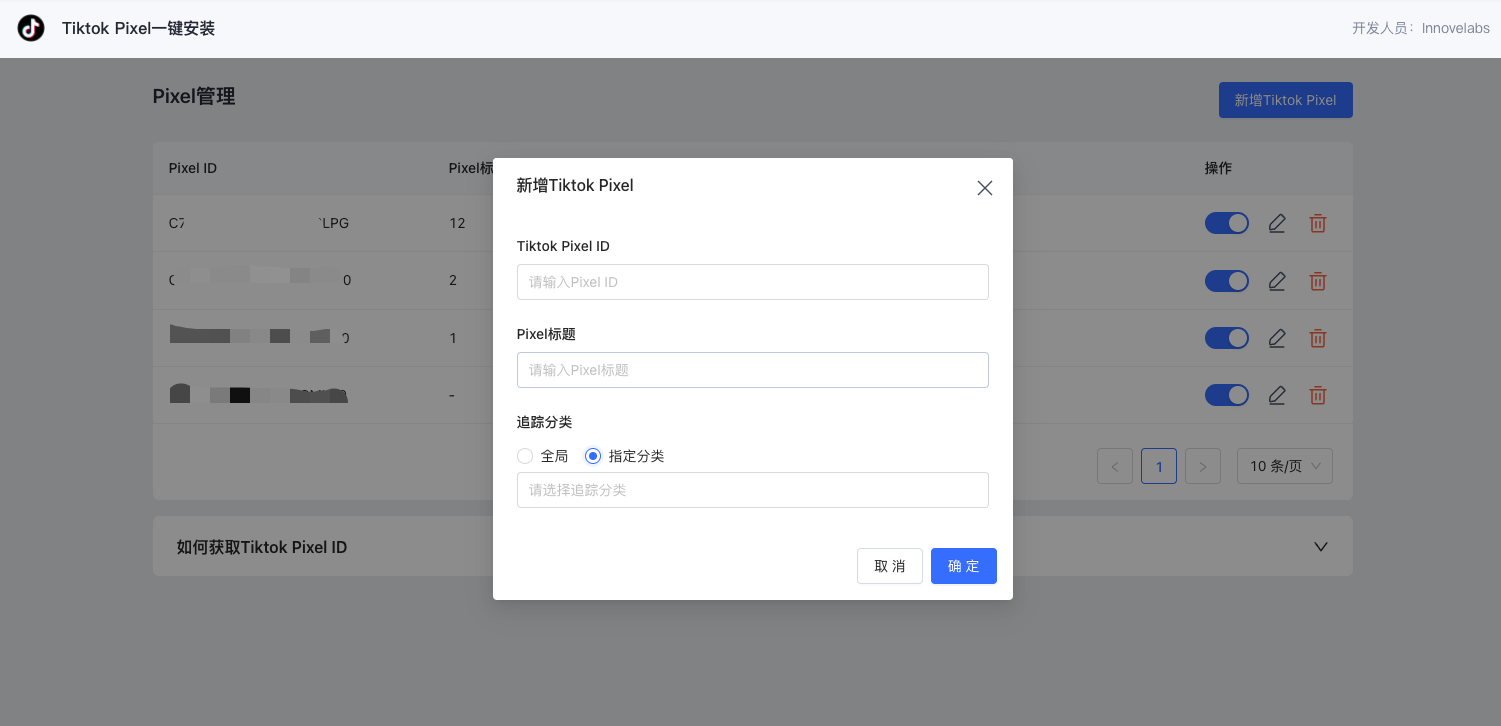This screenshot has width=1501, height=726.
Task: Open the 请选择追踪分类 dropdown
Action: coord(753,490)
